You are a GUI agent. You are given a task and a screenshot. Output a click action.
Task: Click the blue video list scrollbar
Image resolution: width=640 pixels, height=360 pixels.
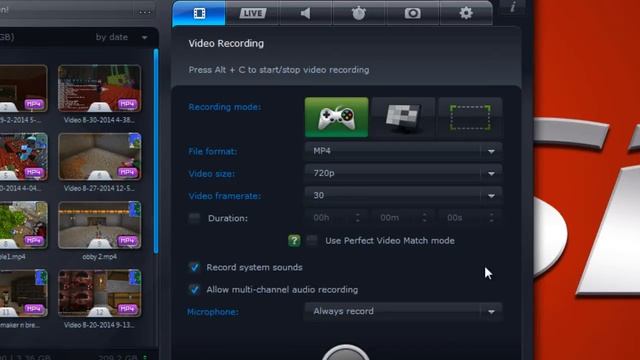click(156, 151)
